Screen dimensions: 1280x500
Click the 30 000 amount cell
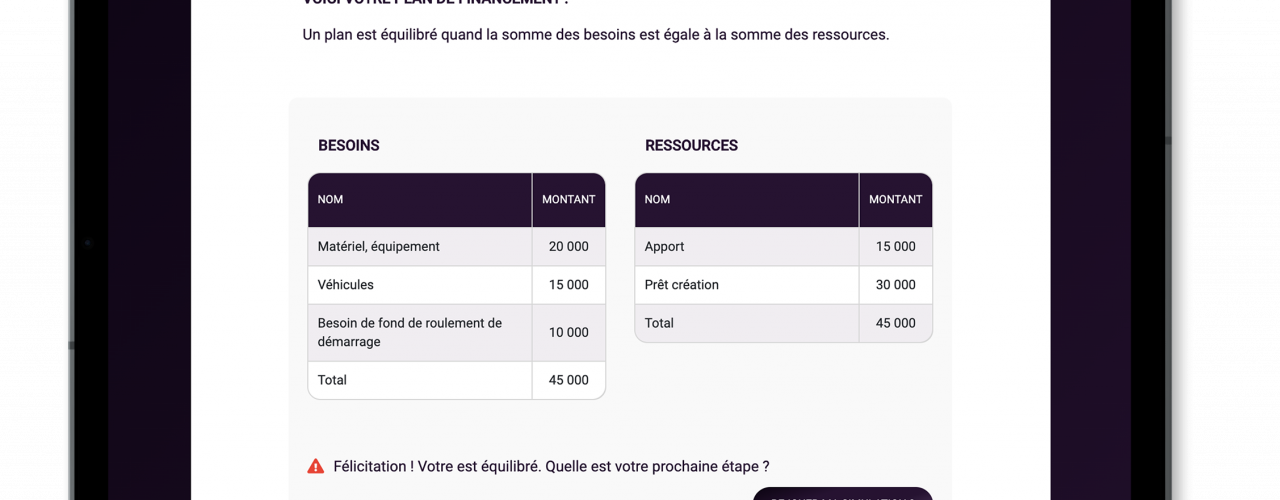point(895,285)
